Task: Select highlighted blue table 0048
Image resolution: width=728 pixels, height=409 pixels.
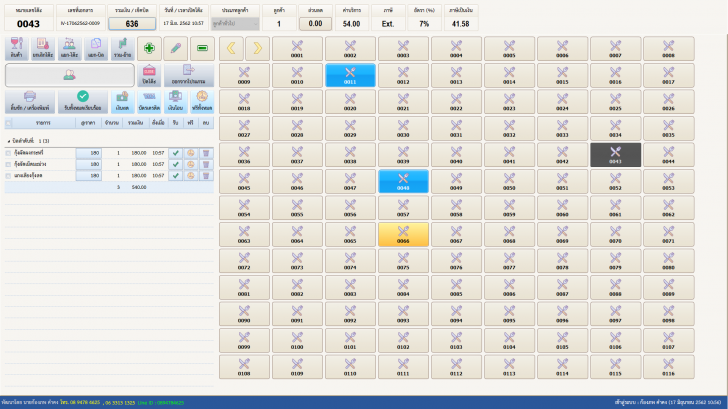Action: (403, 181)
